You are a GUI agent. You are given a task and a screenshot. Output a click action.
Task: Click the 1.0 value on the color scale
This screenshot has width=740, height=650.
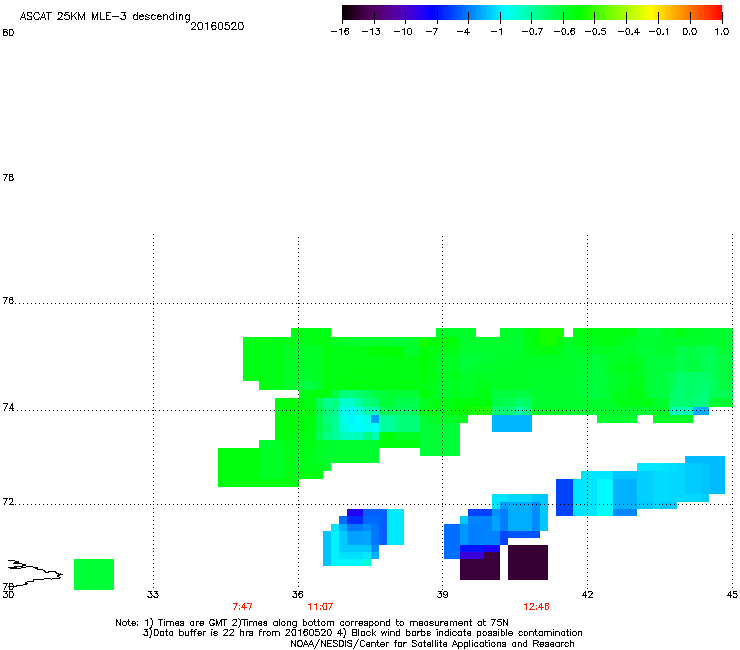722,32
